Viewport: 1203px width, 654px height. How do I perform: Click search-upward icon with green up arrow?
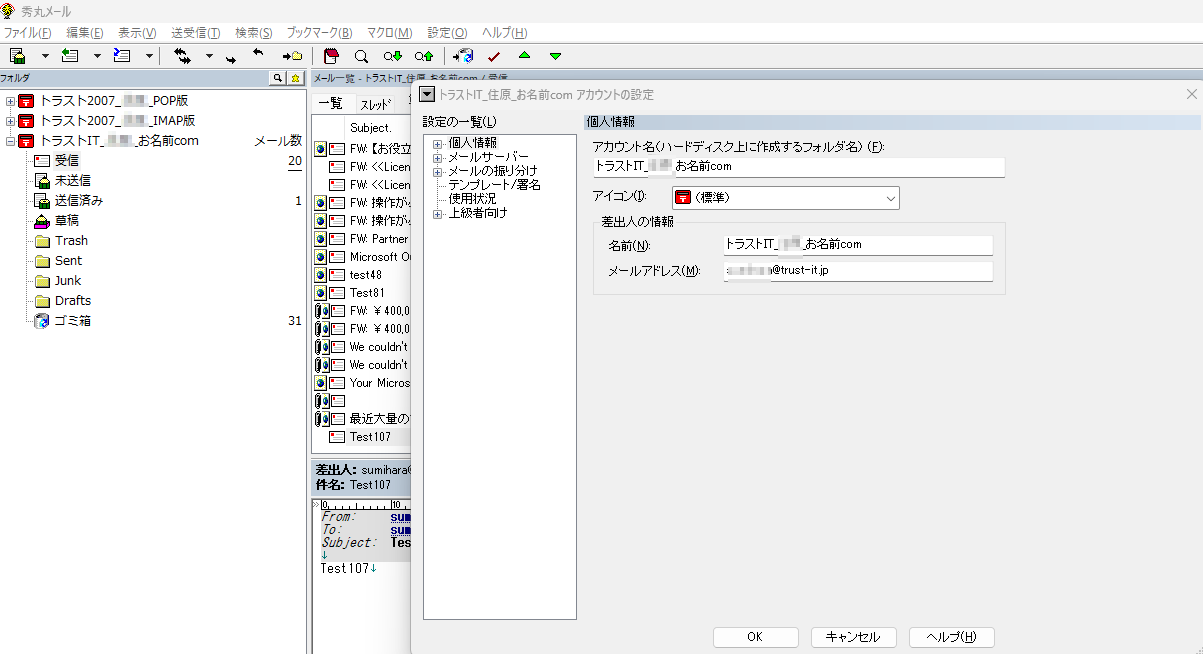click(424, 56)
